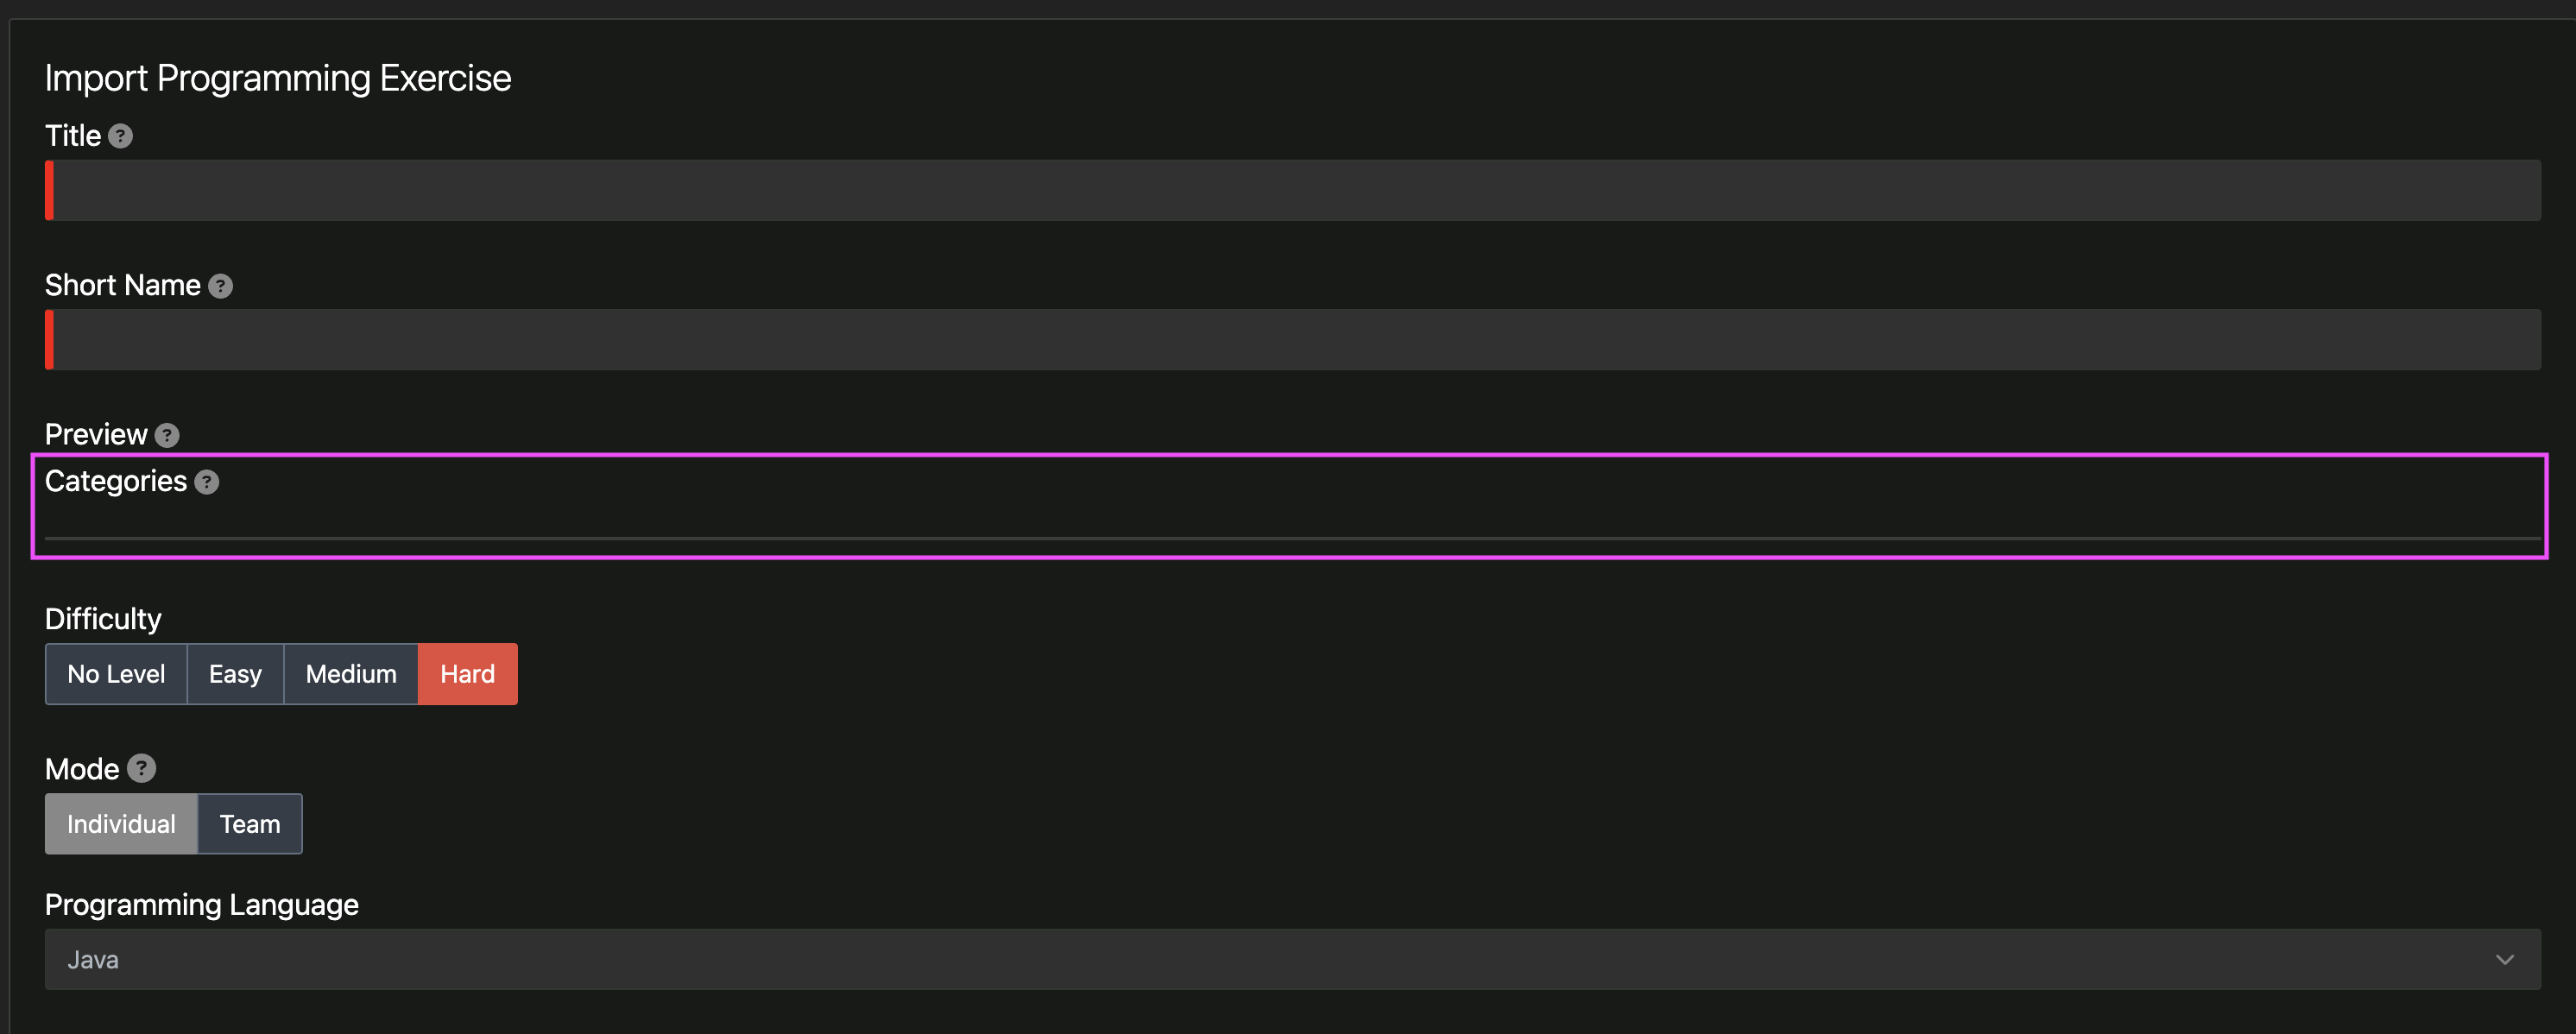Click the Short Name question mark icon
This screenshot has width=2576, height=1034.
(220, 286)
